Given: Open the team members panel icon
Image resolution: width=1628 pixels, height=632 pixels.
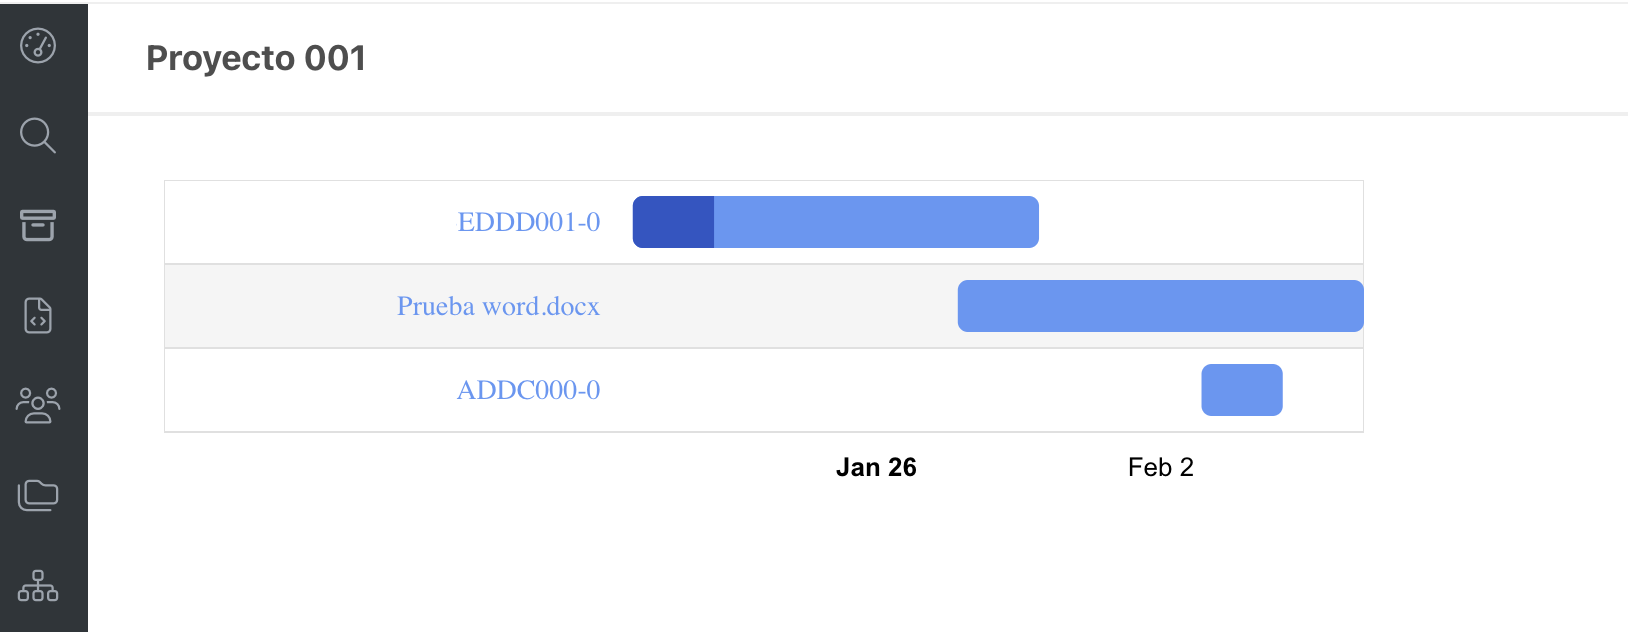Looking at the screenshot, I should click(38, 405).
